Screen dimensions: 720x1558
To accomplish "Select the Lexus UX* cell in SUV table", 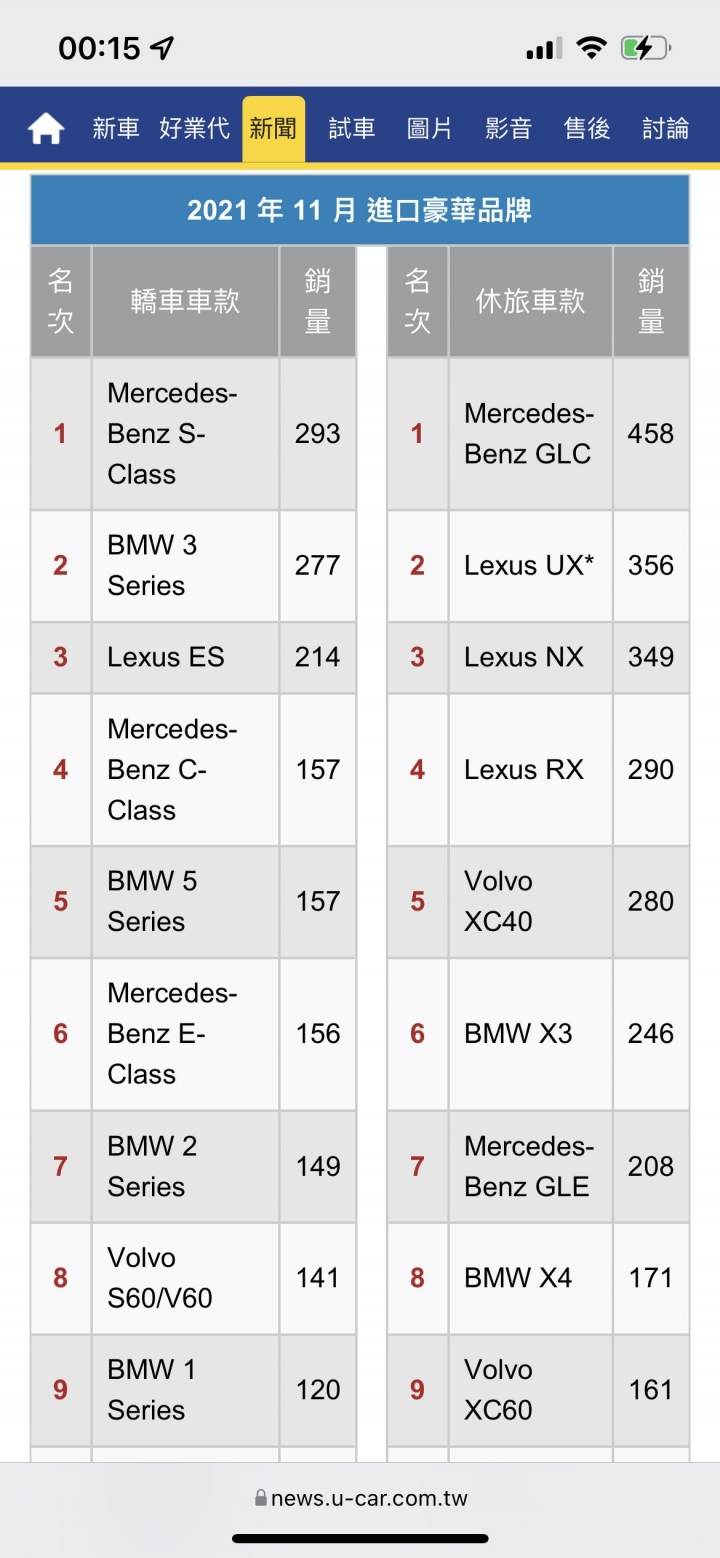I will coord(530,566).
